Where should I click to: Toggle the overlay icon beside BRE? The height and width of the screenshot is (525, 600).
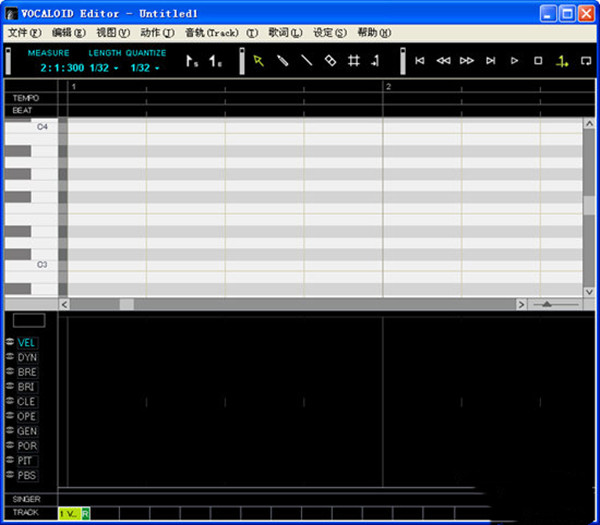click(x=10, y=371)
